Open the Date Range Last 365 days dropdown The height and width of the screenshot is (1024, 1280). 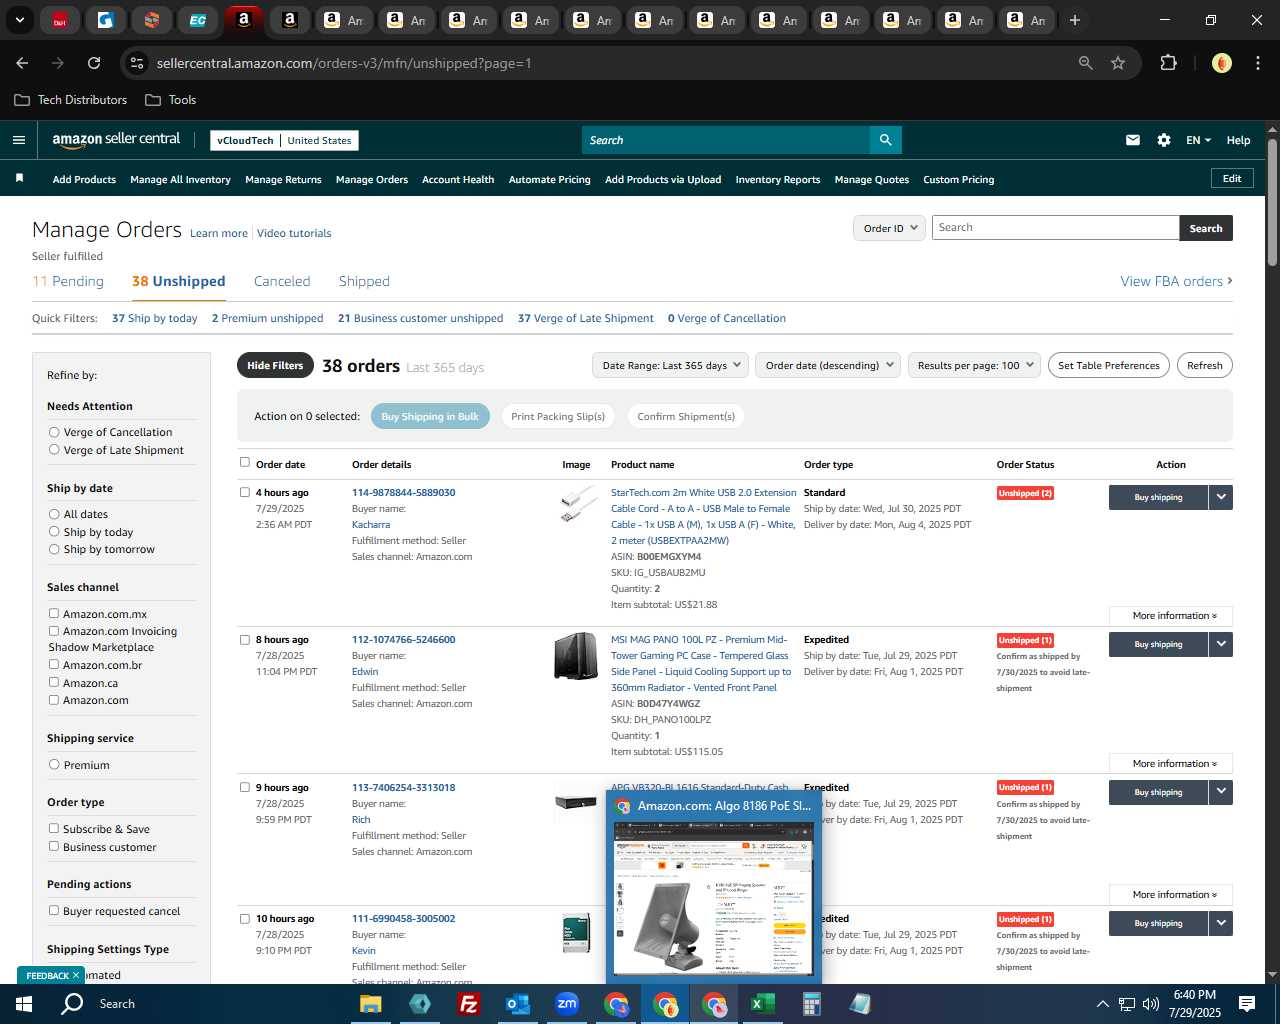click(x=670, y=365)
